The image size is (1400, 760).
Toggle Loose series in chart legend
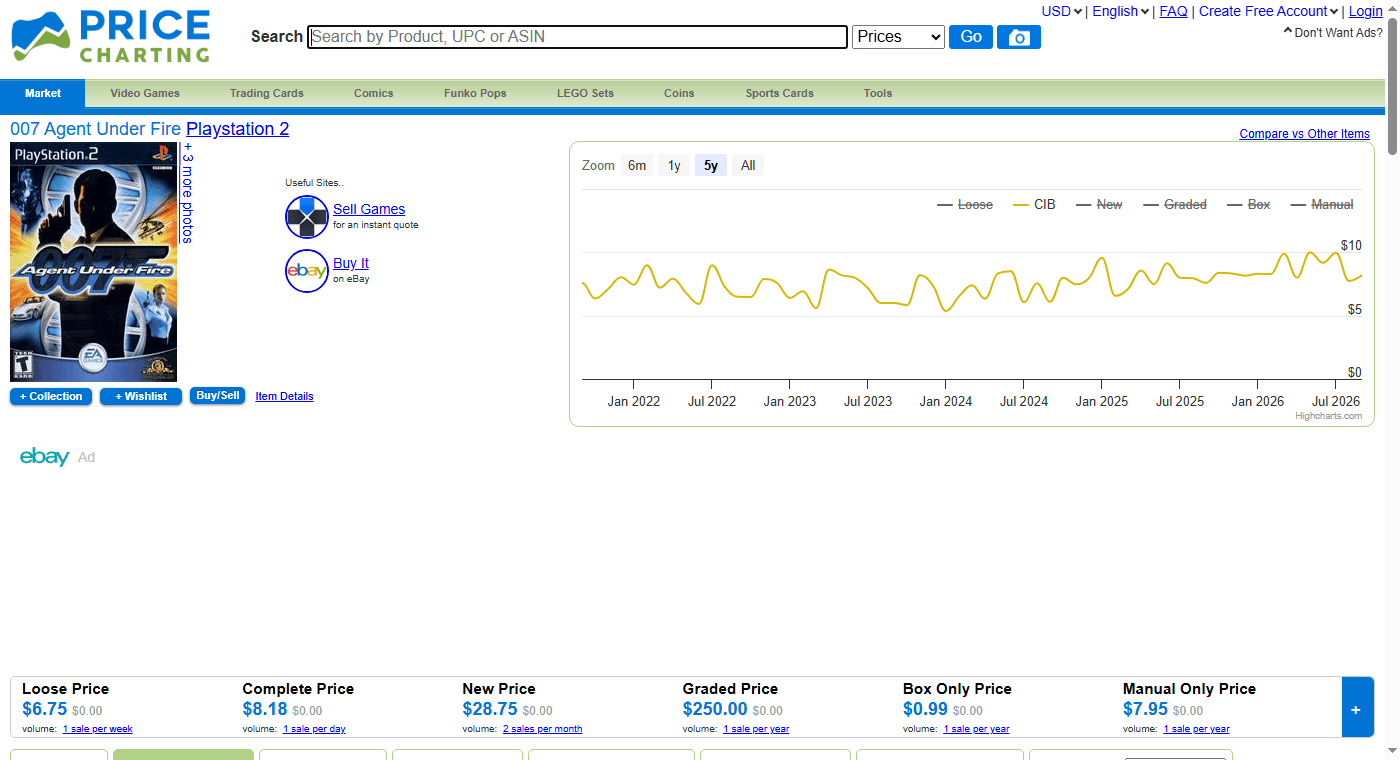click(x=965, y=204)
